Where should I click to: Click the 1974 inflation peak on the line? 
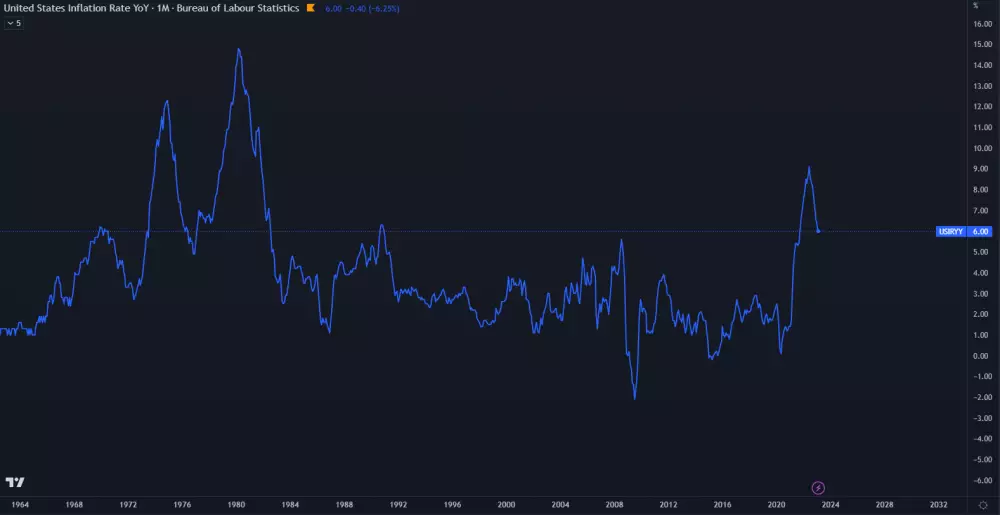pos(166,101)
